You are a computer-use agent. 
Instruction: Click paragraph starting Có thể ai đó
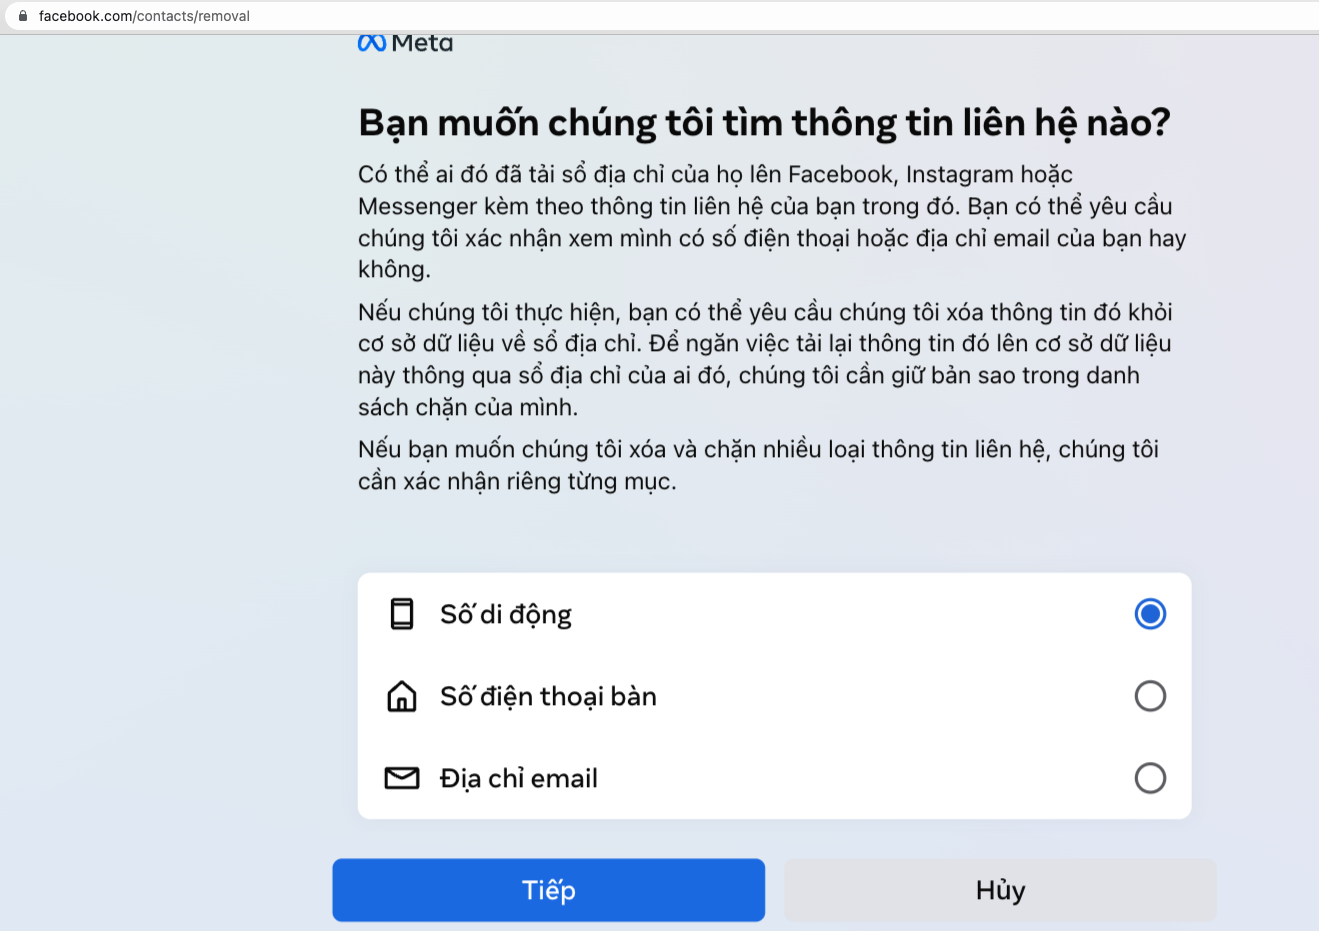tap(772, 222)
